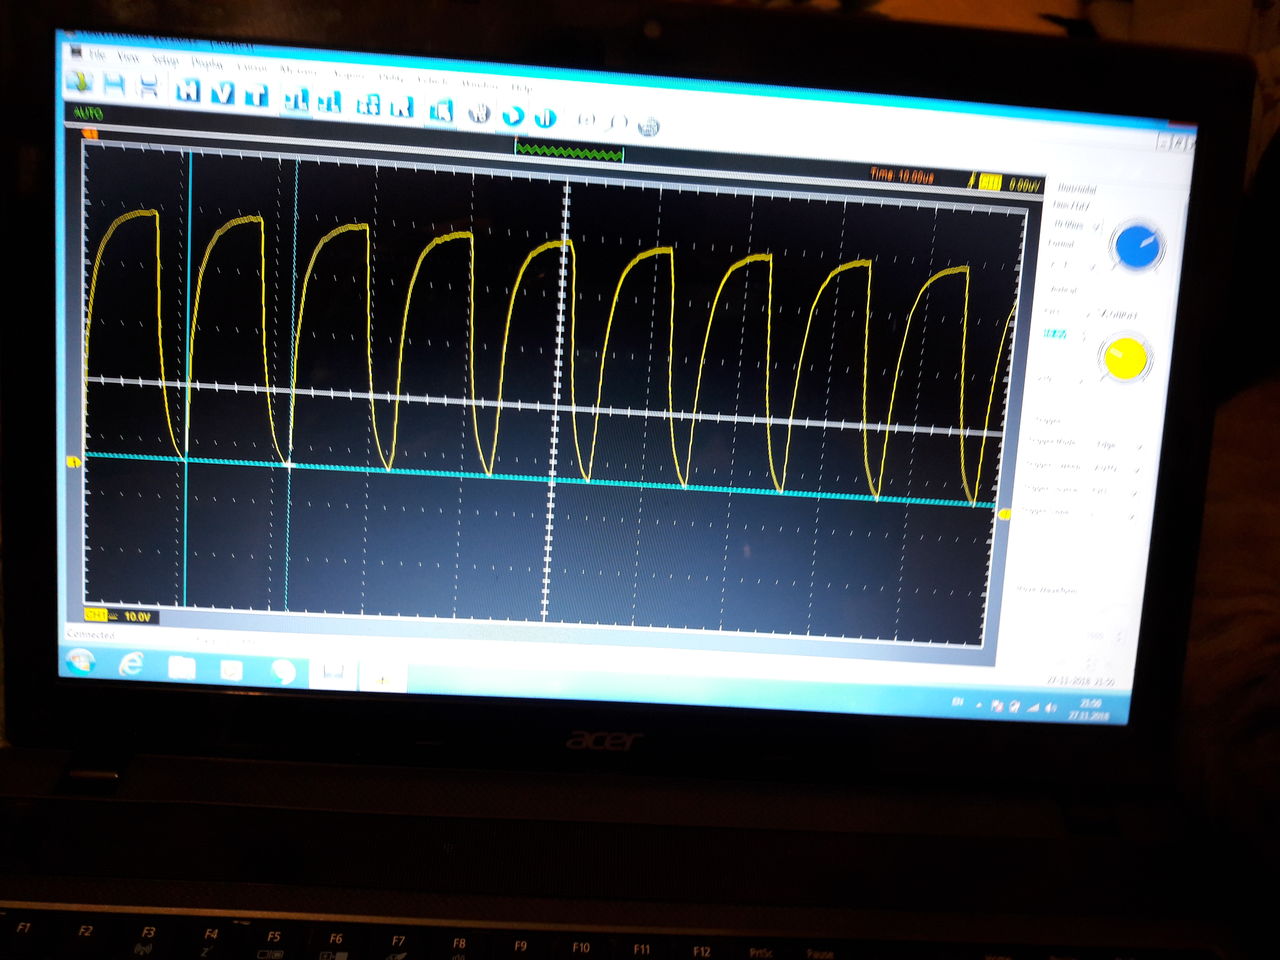The image size is (1280, 960).
Task: Click the open file green arrow icon
Action: [79, 83]
